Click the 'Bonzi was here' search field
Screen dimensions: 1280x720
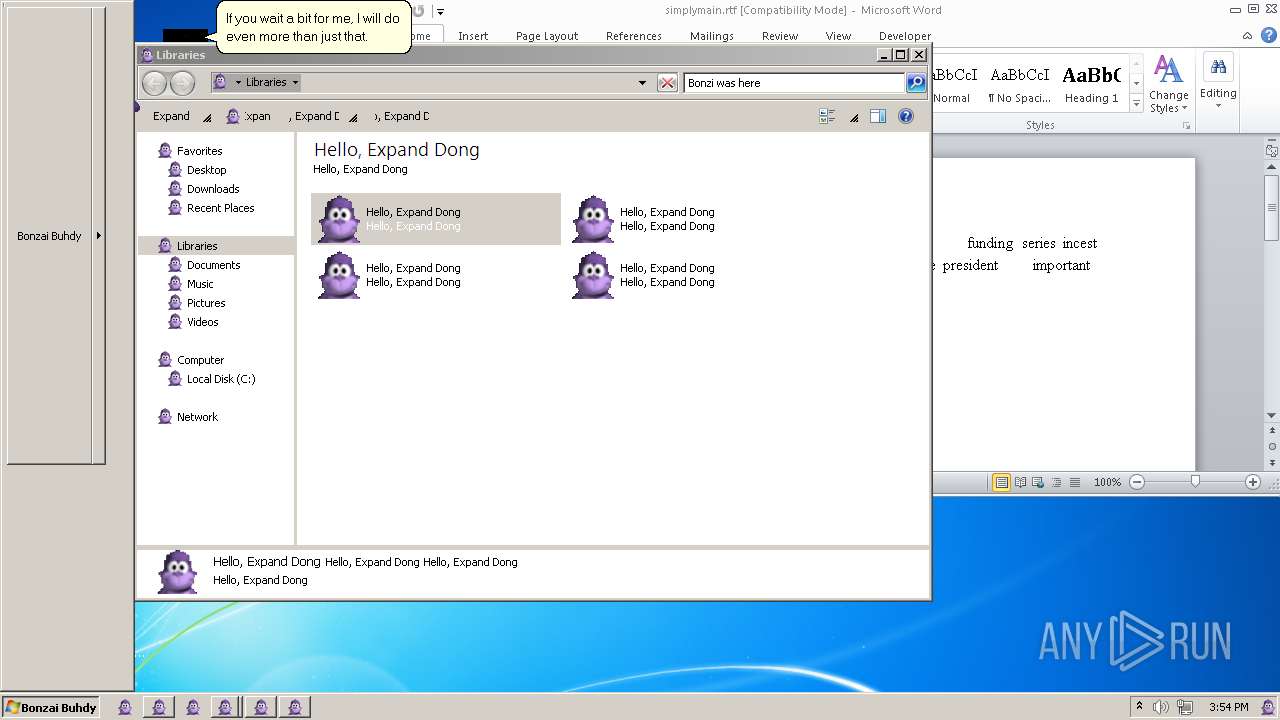[794, 83]
